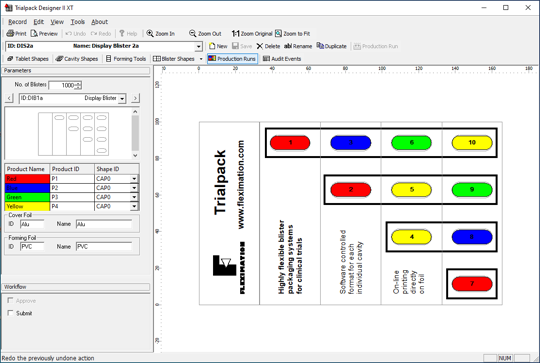Select yellow capsule number 10 on canvas
Image resolution: width=540 pixels, height=363 pixels.
tap(472, 143)
